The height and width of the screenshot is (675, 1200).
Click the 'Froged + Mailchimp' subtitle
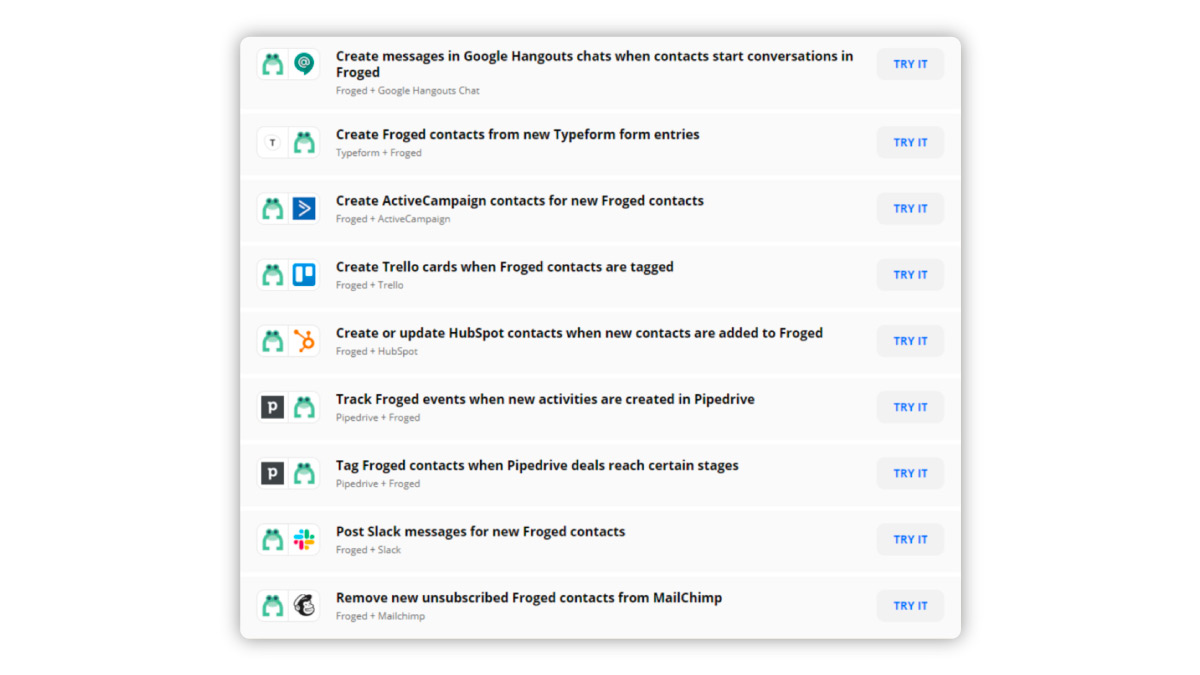(x=380, y=616)
